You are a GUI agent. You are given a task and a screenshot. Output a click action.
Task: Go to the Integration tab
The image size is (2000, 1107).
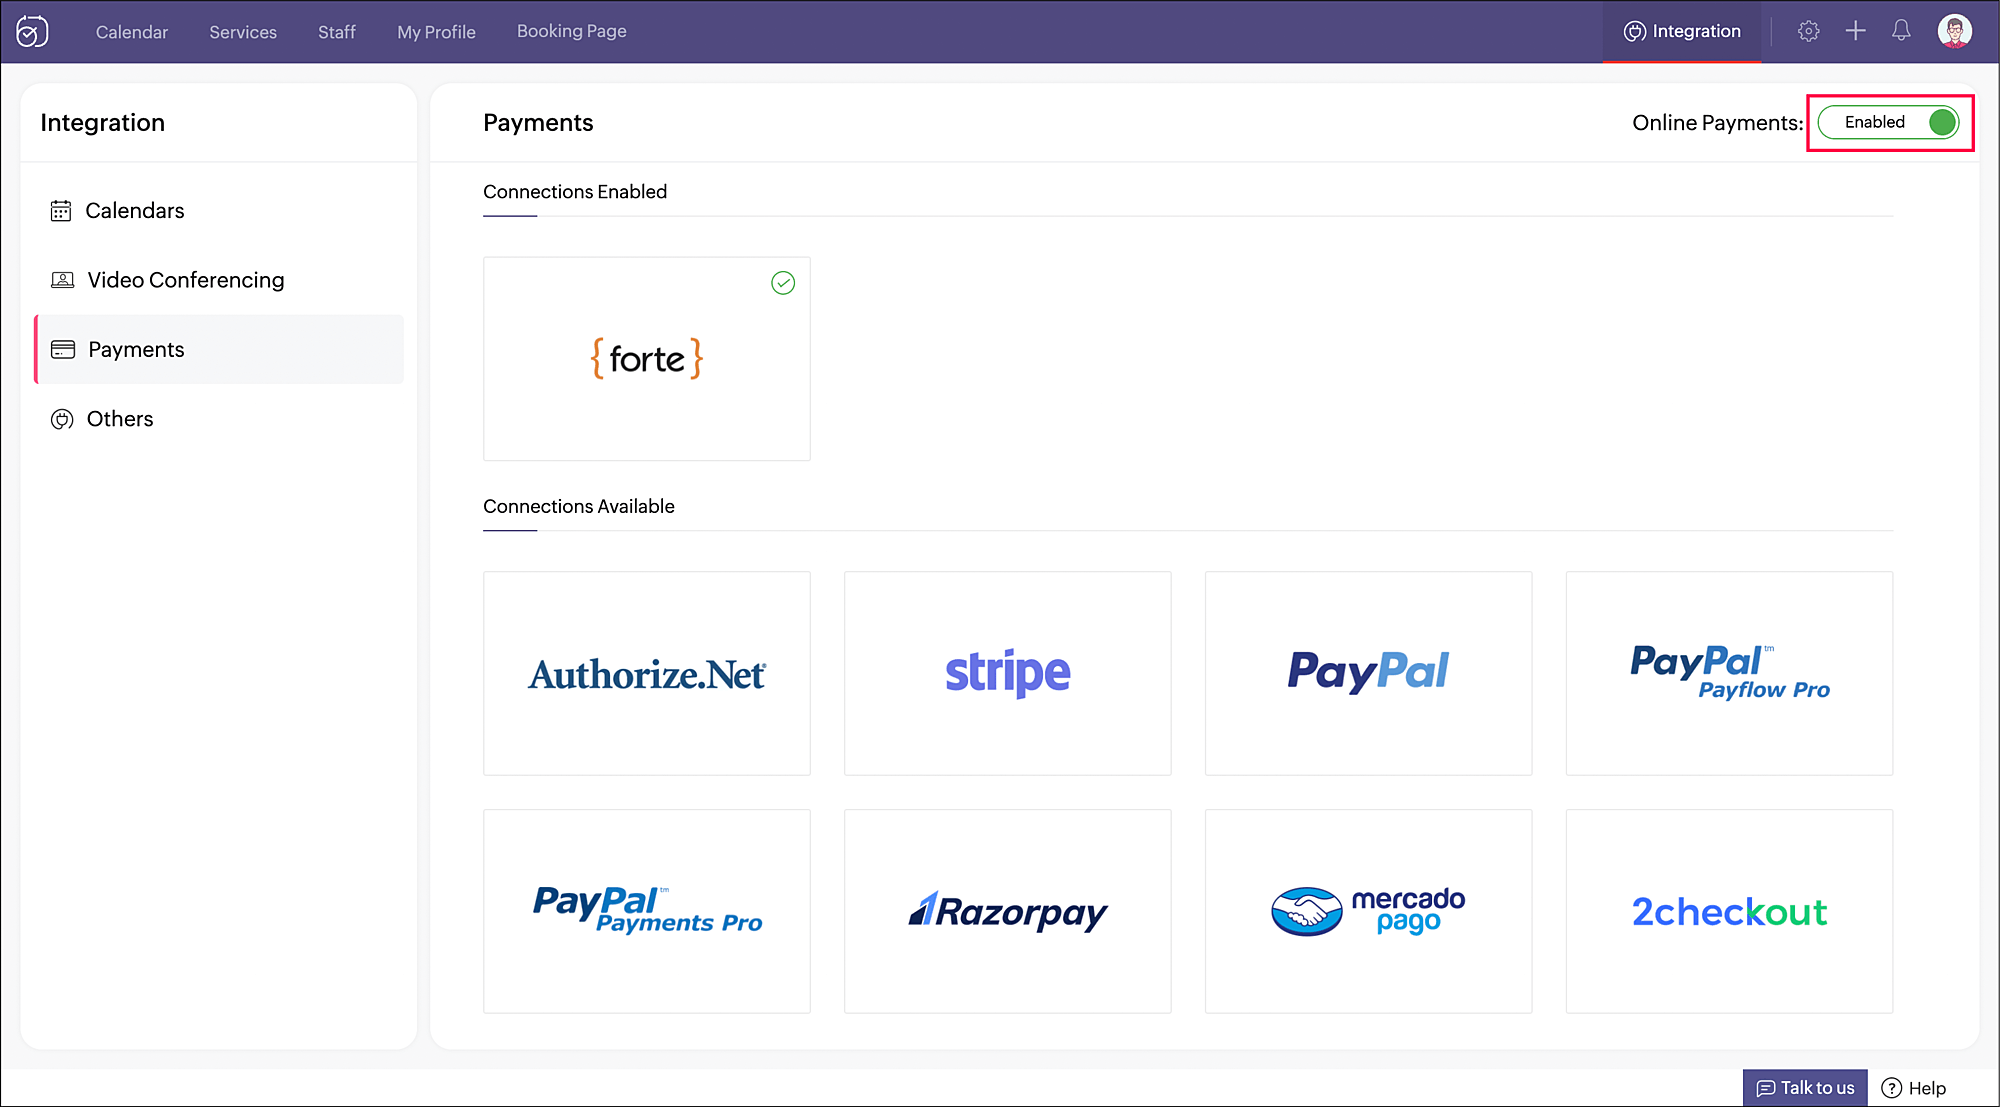[x=1682, y=31]
